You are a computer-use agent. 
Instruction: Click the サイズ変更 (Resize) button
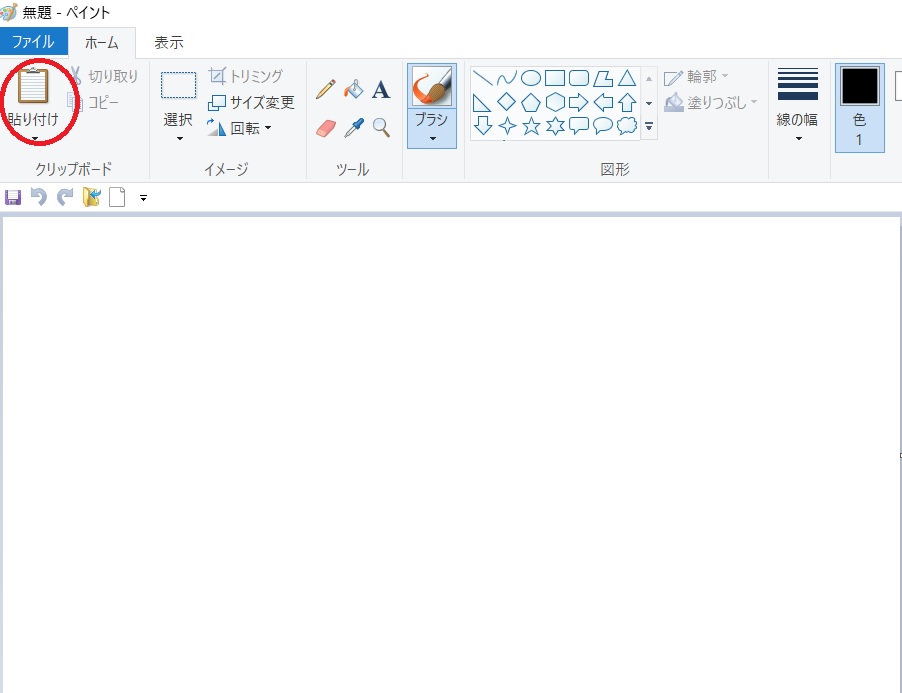point(250,102)
